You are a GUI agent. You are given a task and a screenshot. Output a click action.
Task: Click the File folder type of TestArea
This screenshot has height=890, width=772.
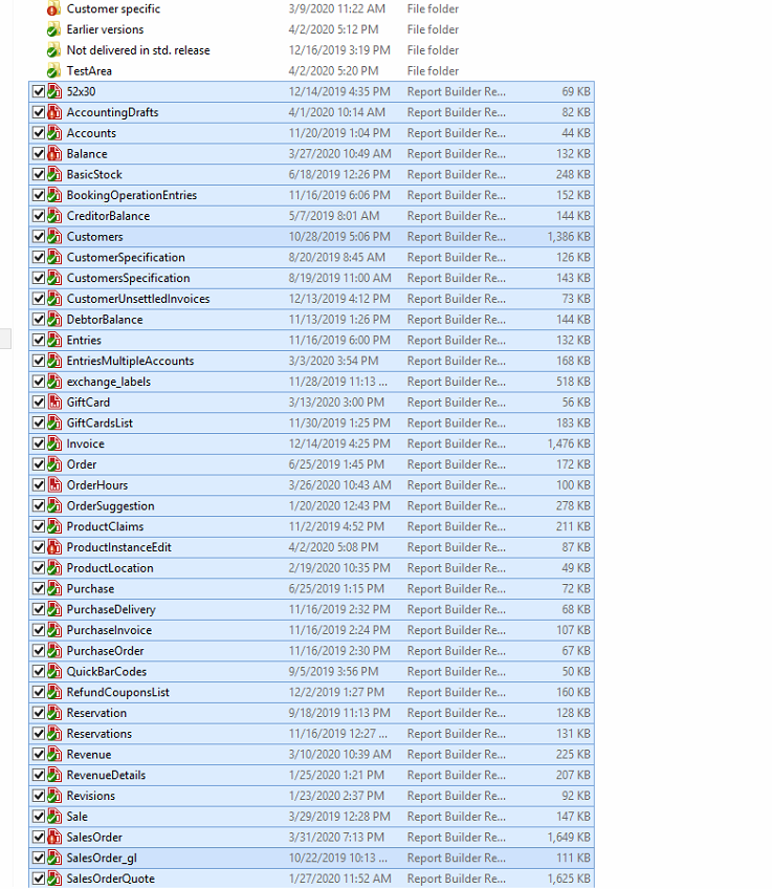coord(433,71)
